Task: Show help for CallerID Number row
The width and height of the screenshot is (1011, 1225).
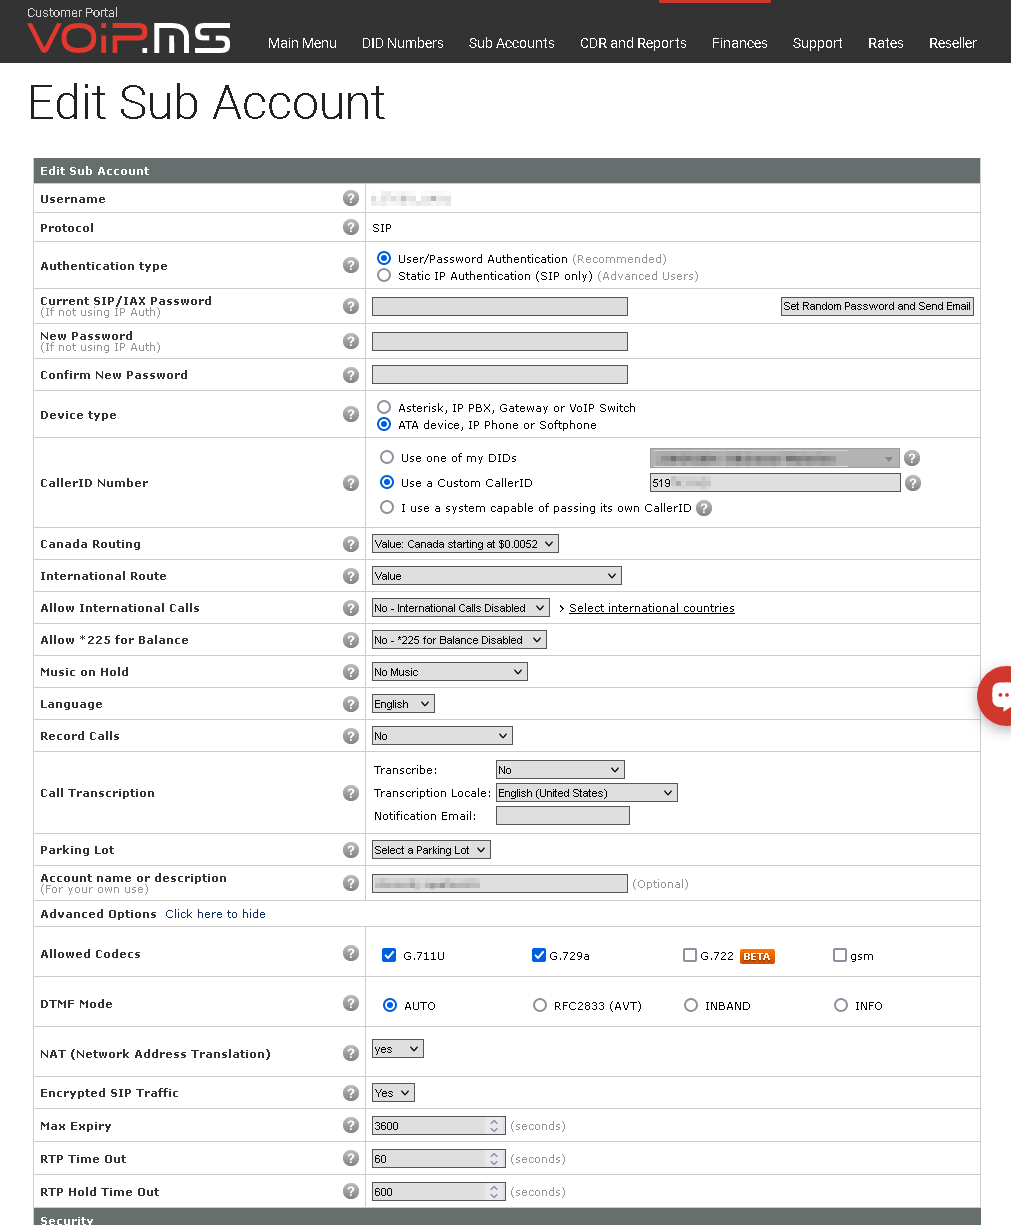Action: pyautogui.click(x=350, y=483)
